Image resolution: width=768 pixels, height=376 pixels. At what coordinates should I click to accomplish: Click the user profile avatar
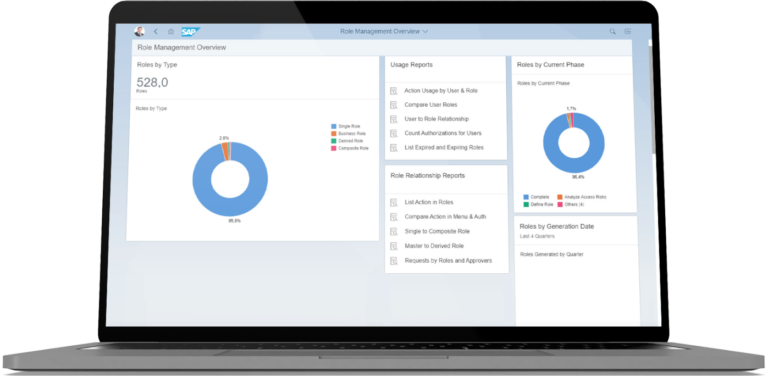(x=139, y=31)
